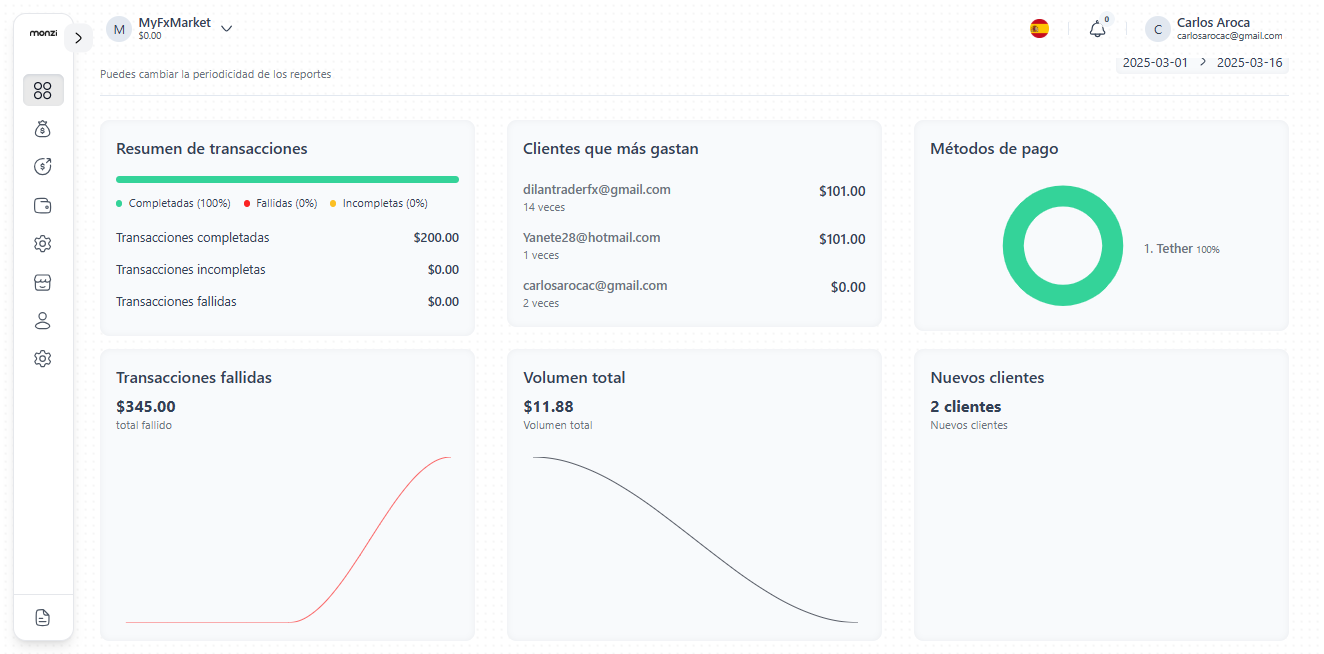Open the bottom settings gear icon

coord(42,358)
